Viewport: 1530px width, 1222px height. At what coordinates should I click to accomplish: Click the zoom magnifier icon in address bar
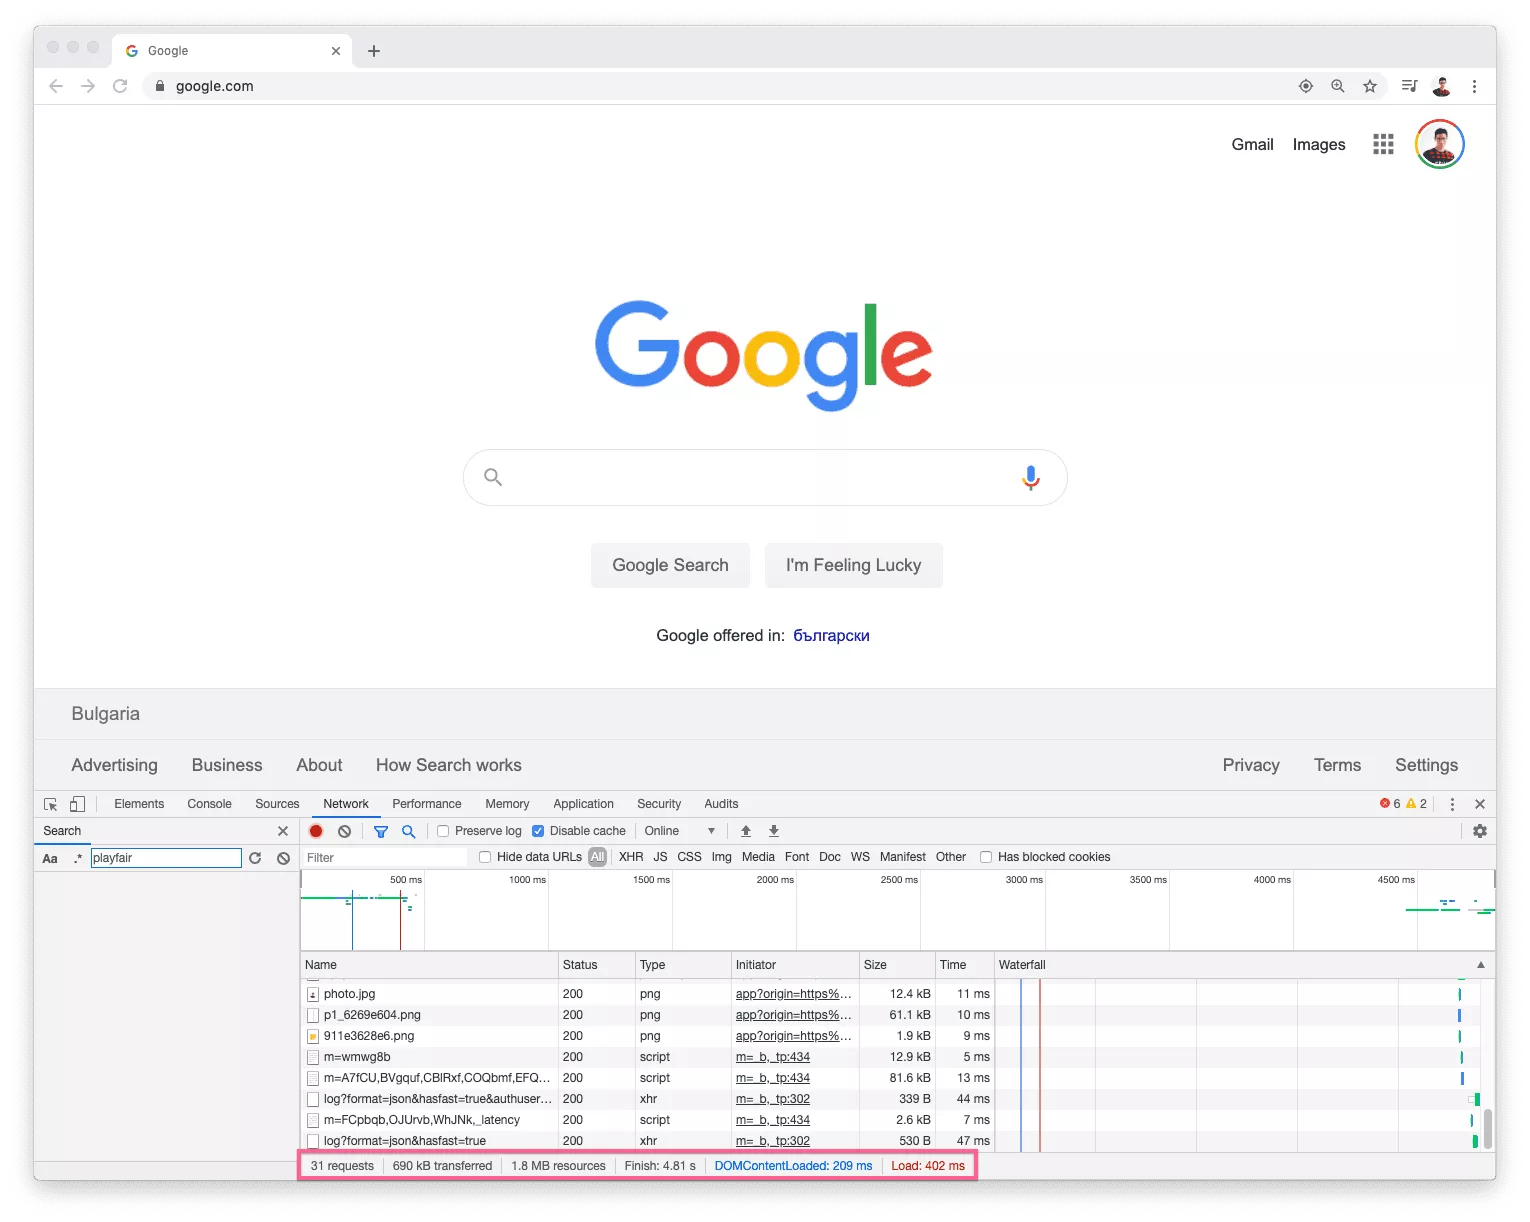coord(1338,86)
